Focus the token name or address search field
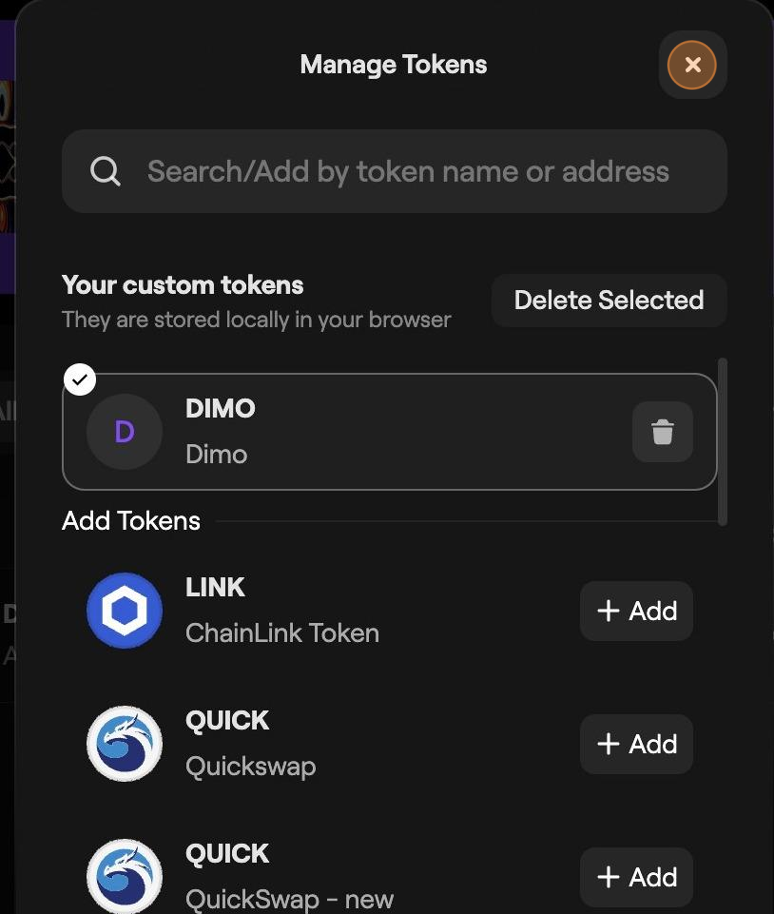The width and height of the screenshot is (774, 914). click(394, 171)
